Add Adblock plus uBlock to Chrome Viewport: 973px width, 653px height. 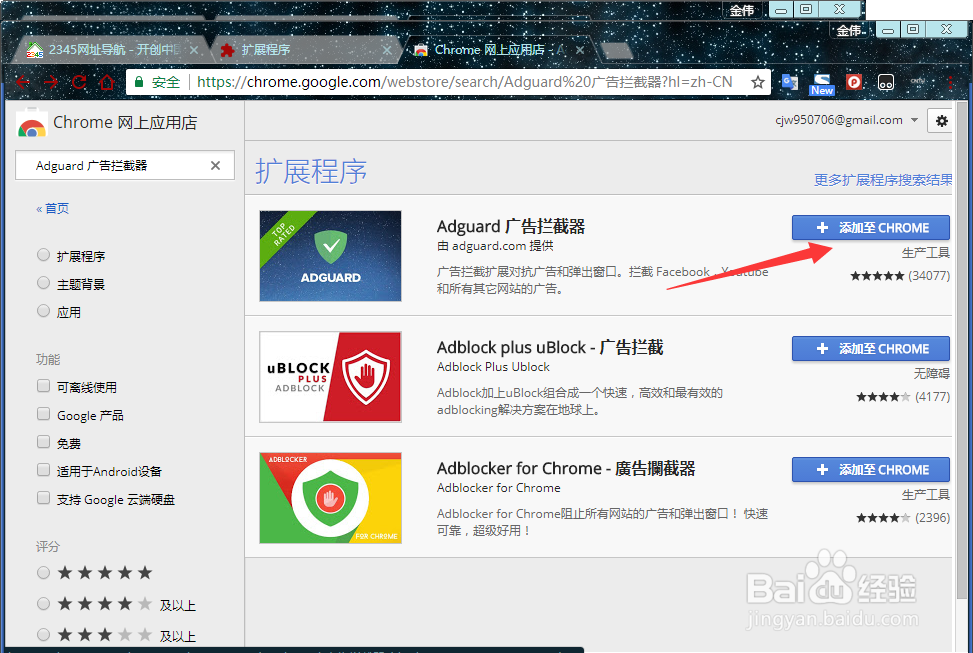871,349
